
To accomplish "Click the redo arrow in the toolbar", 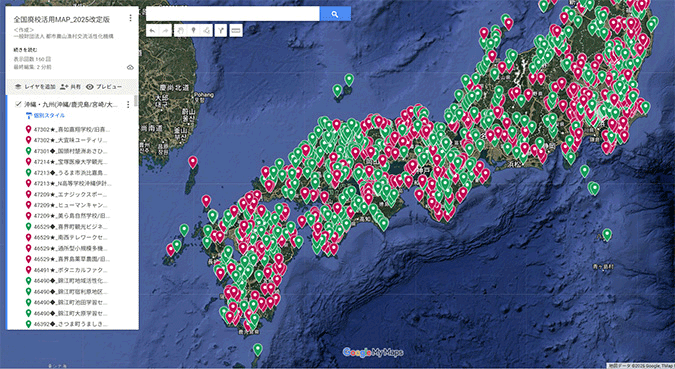I will click(166, 31).
